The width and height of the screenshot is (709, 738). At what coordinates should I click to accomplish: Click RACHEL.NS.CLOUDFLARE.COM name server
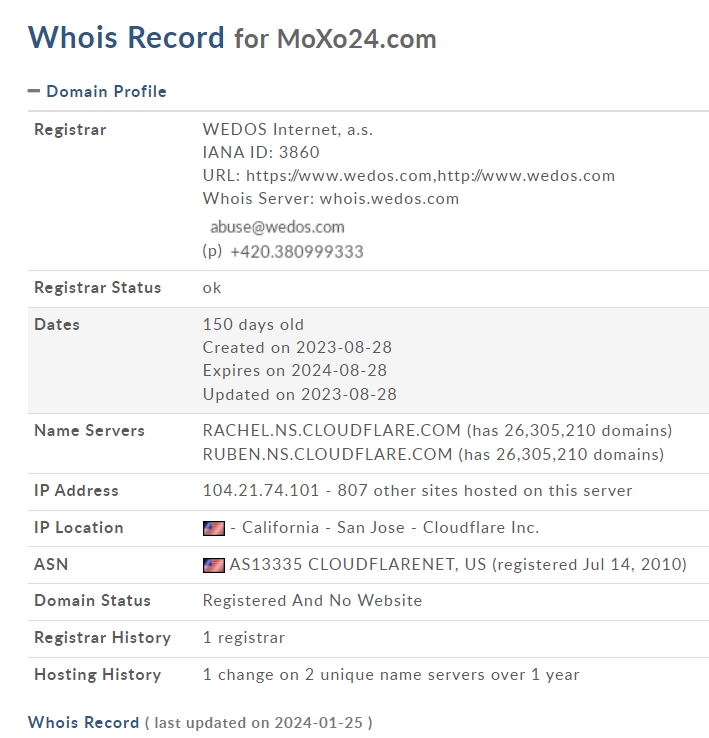coord(332,430)
